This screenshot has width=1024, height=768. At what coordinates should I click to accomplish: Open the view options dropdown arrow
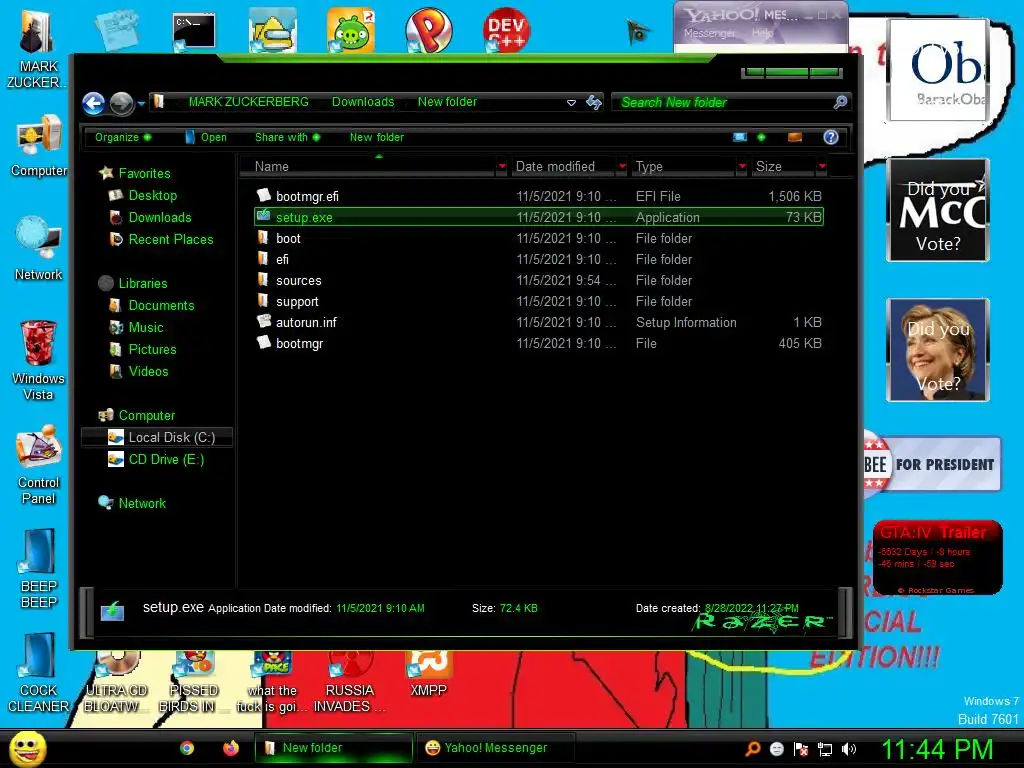click(x=761, y=137)
